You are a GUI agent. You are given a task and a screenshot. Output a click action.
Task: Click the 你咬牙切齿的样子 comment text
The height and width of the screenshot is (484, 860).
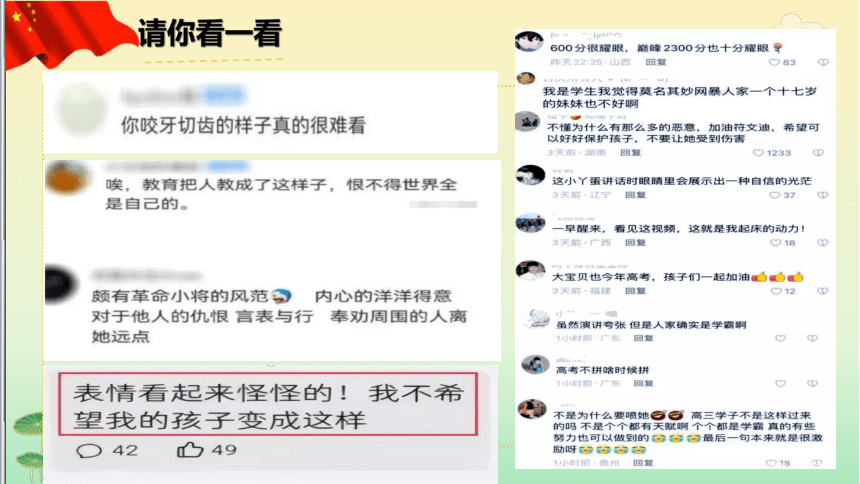(x=243, y=125)
